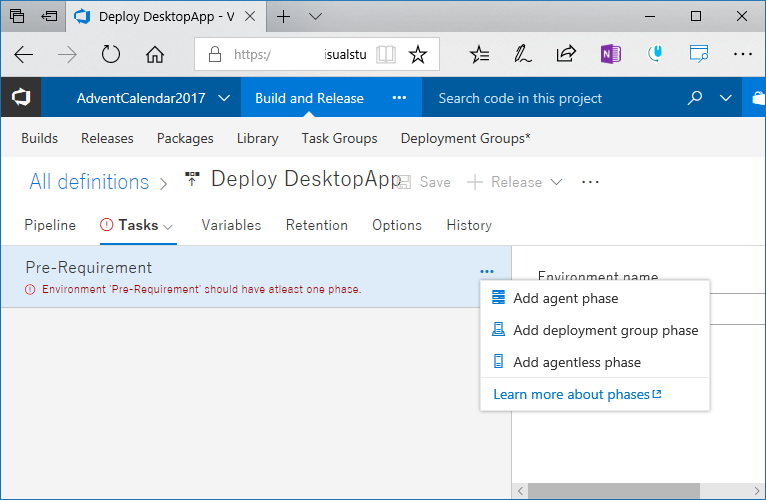
Task: Click the All definitions breadcrumb link
Action: click(x=89, y=182)
